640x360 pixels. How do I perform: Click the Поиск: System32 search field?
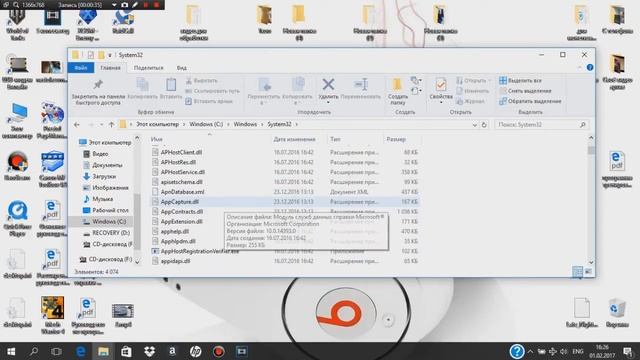coord(542,124)
